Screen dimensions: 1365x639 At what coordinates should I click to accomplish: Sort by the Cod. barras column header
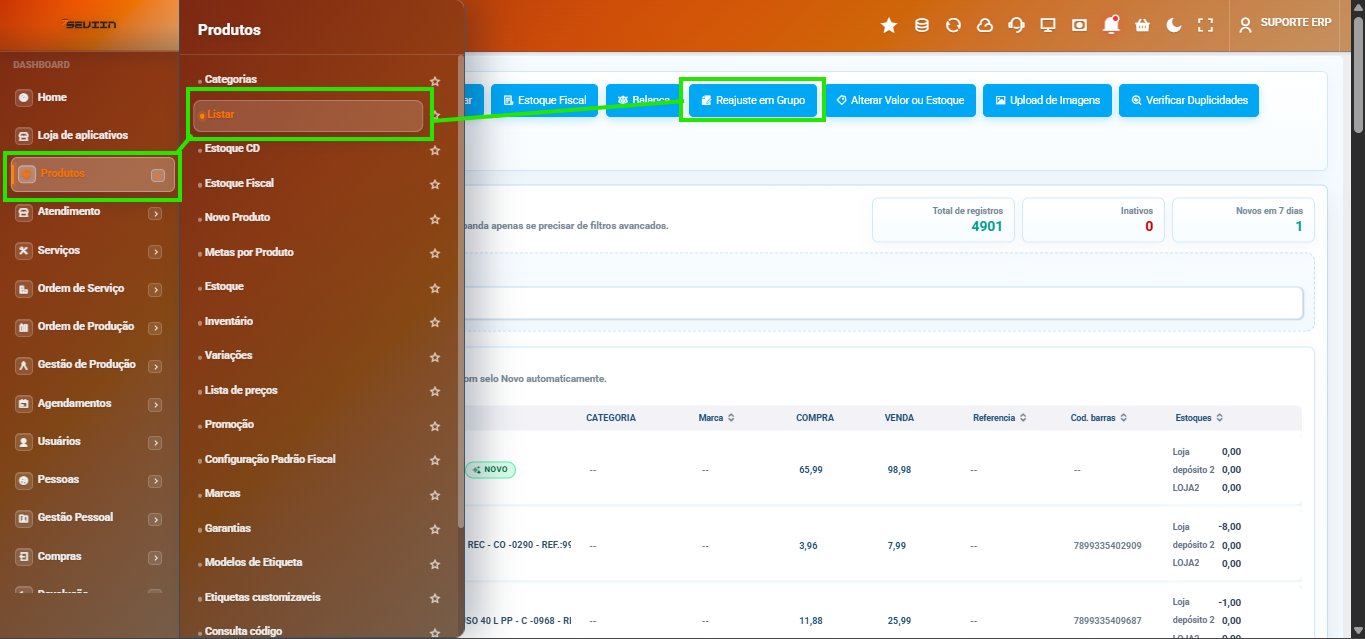coord(1099,418)
